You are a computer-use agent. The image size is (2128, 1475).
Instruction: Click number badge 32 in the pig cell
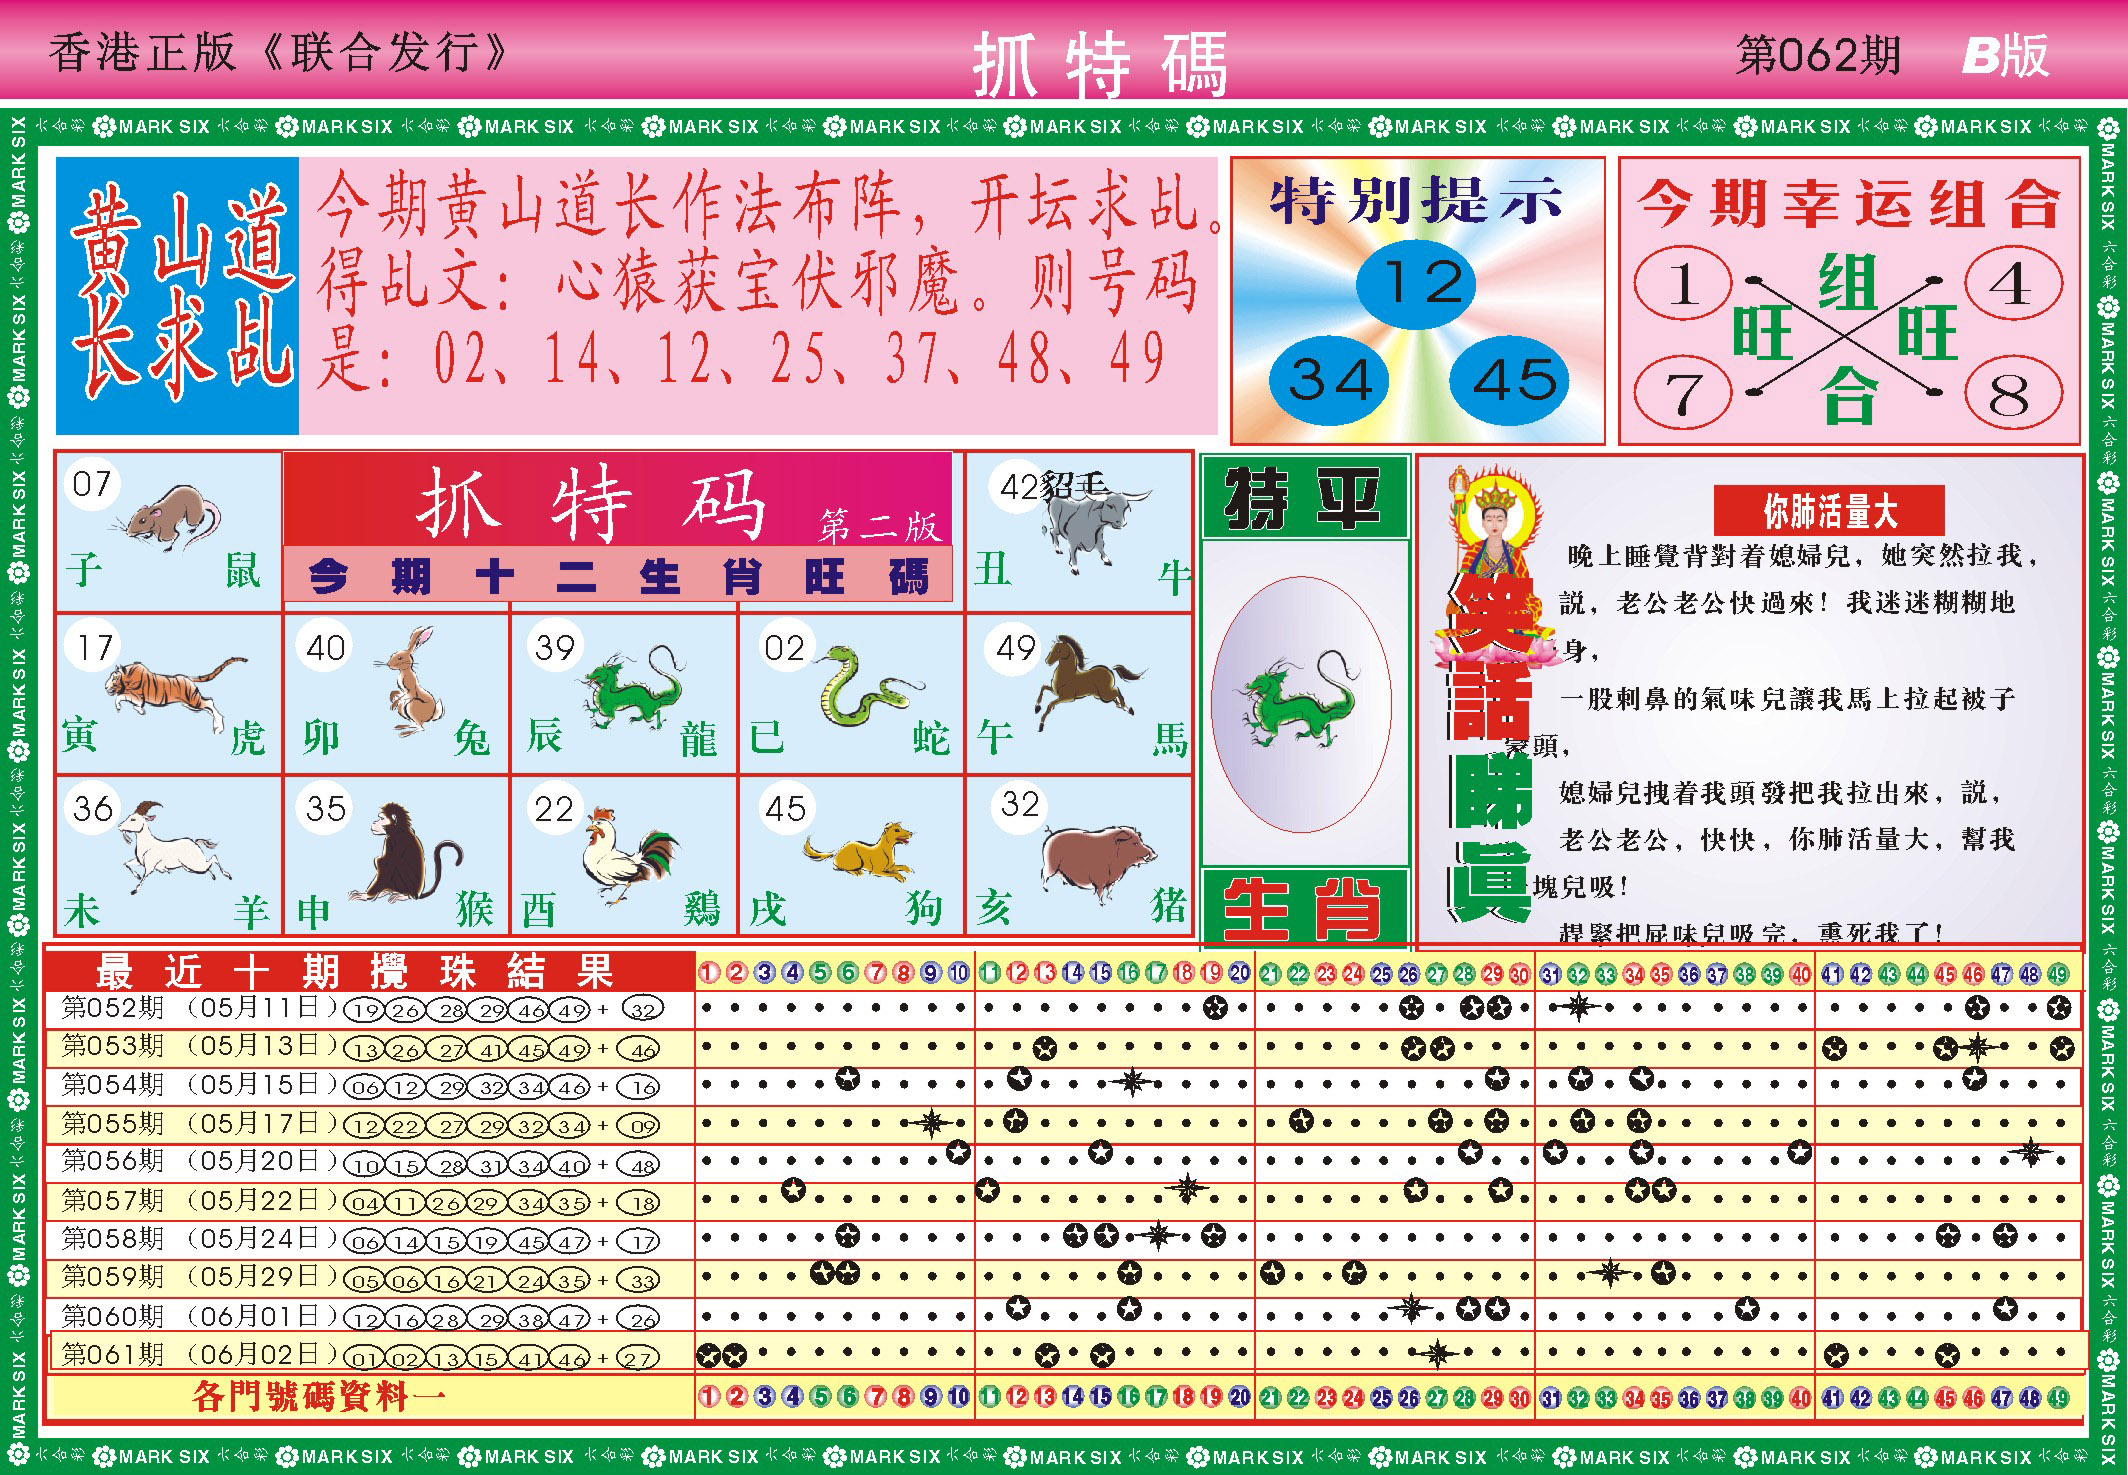pyautogui.click(x=1019, y=803)
